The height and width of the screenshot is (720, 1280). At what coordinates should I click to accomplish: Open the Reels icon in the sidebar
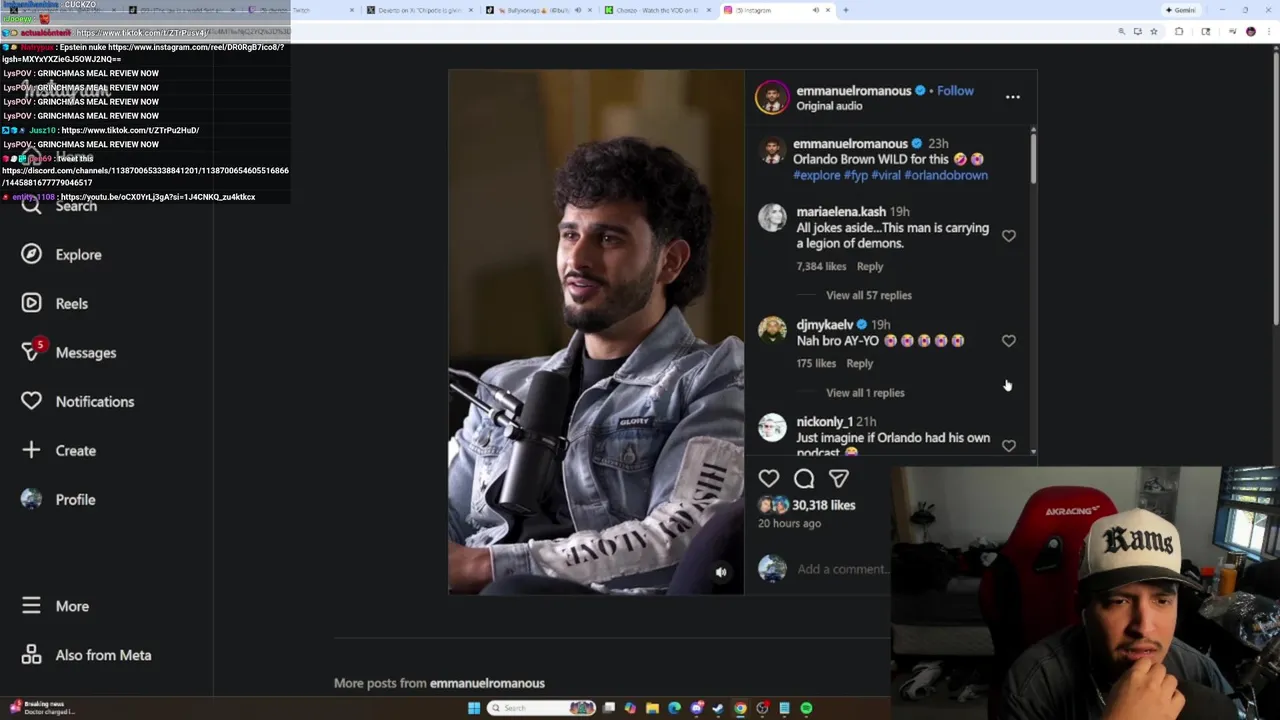31,303
